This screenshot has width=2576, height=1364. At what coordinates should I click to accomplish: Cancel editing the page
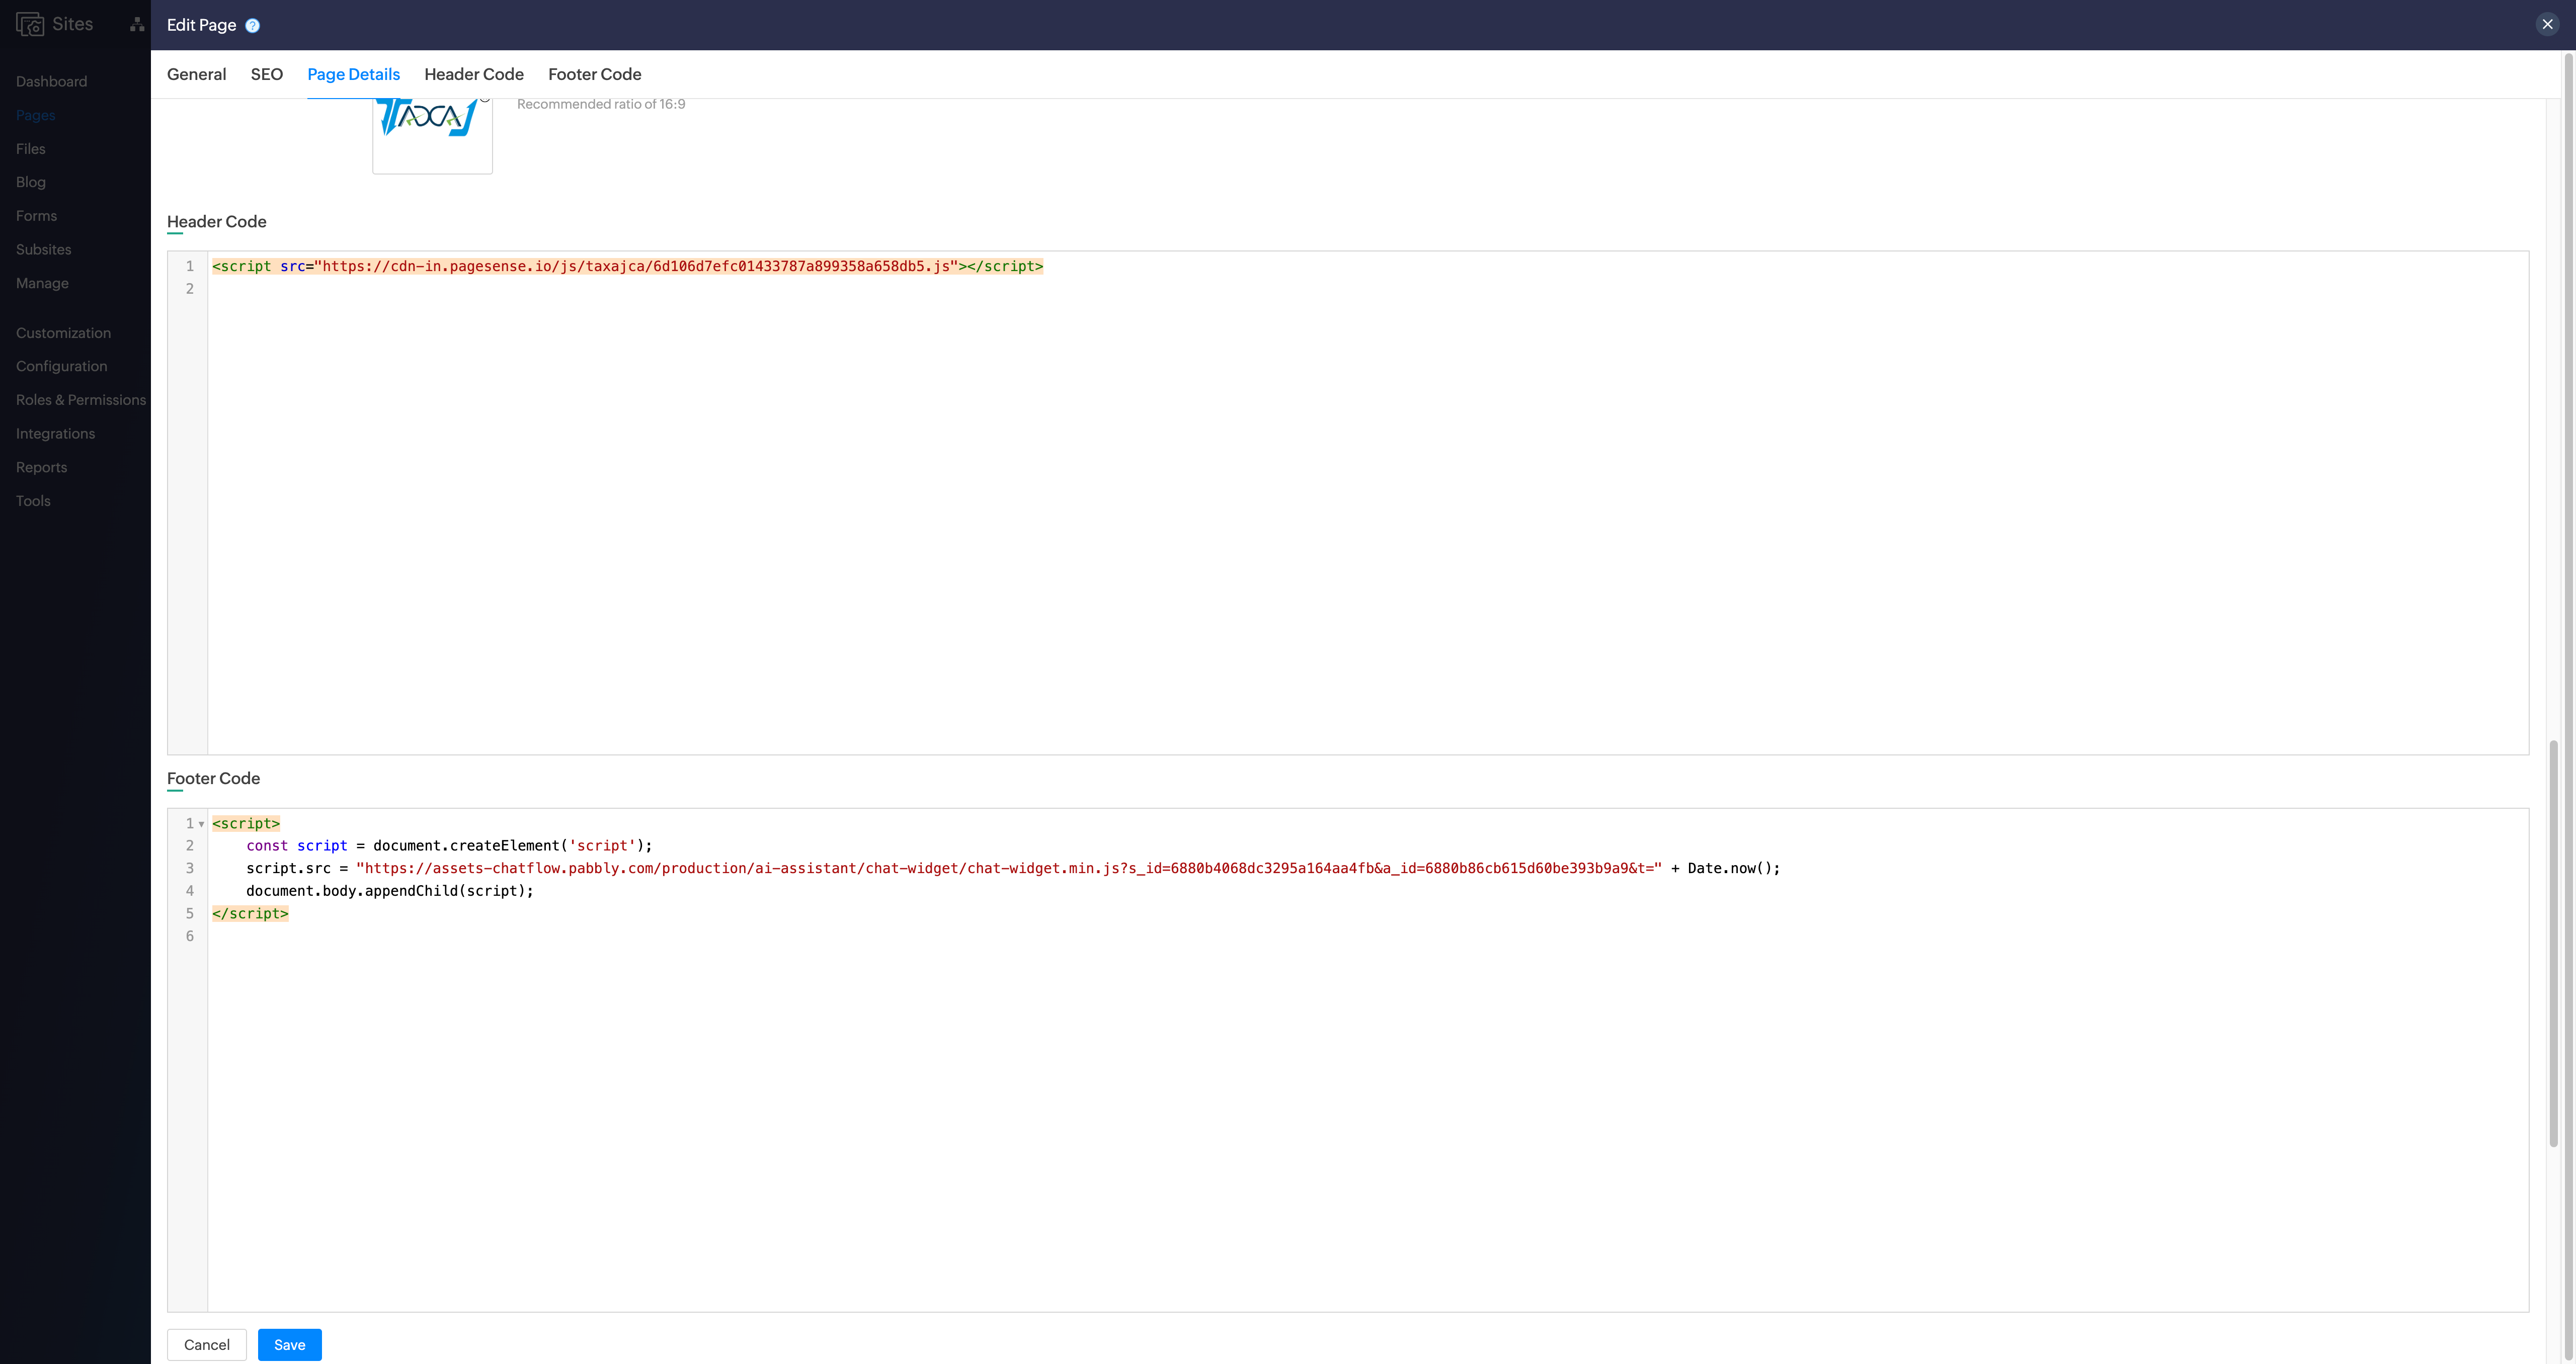(206, 1344)
